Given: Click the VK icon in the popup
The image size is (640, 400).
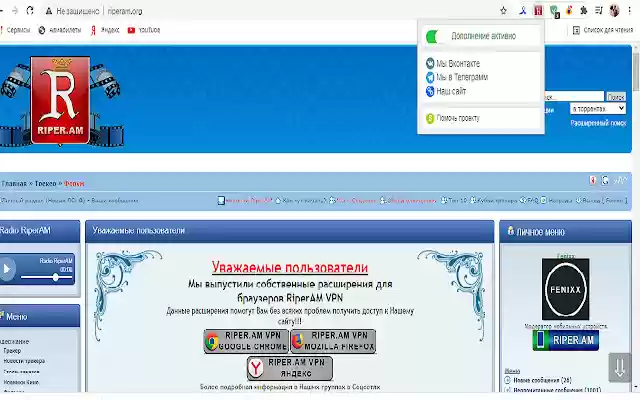Looking at the screenshot, I should (x=430, y=63).
